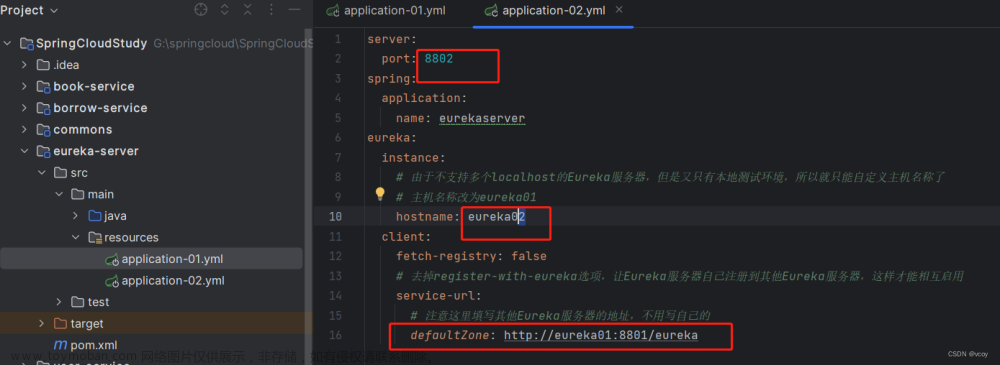Collapse the main folder
The width and height of the screenshot is (1000, 365).
[59, 194]
